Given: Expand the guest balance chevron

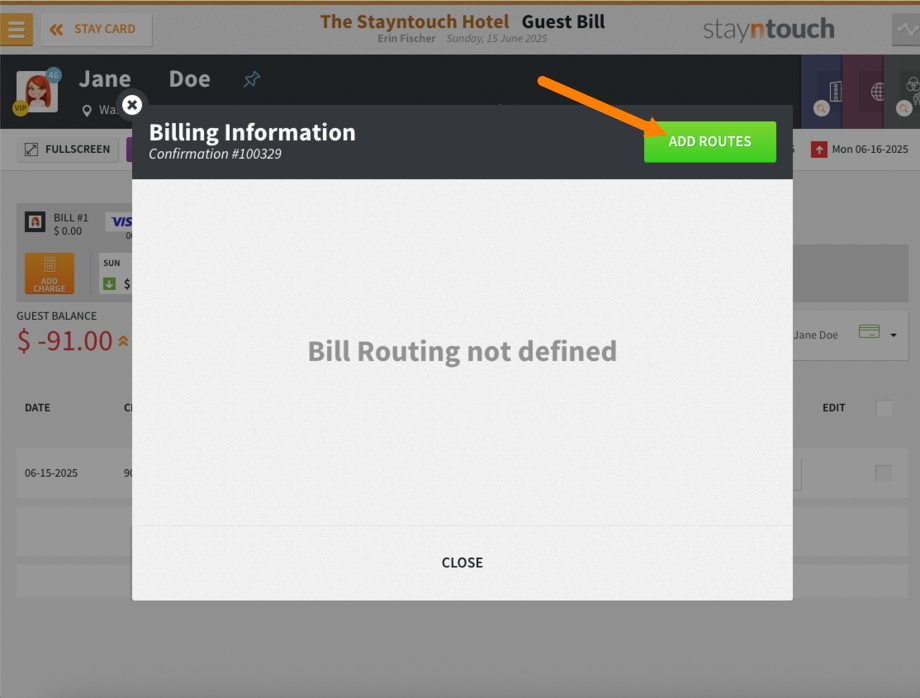Looking at the screenshot, I should point(123,341).
